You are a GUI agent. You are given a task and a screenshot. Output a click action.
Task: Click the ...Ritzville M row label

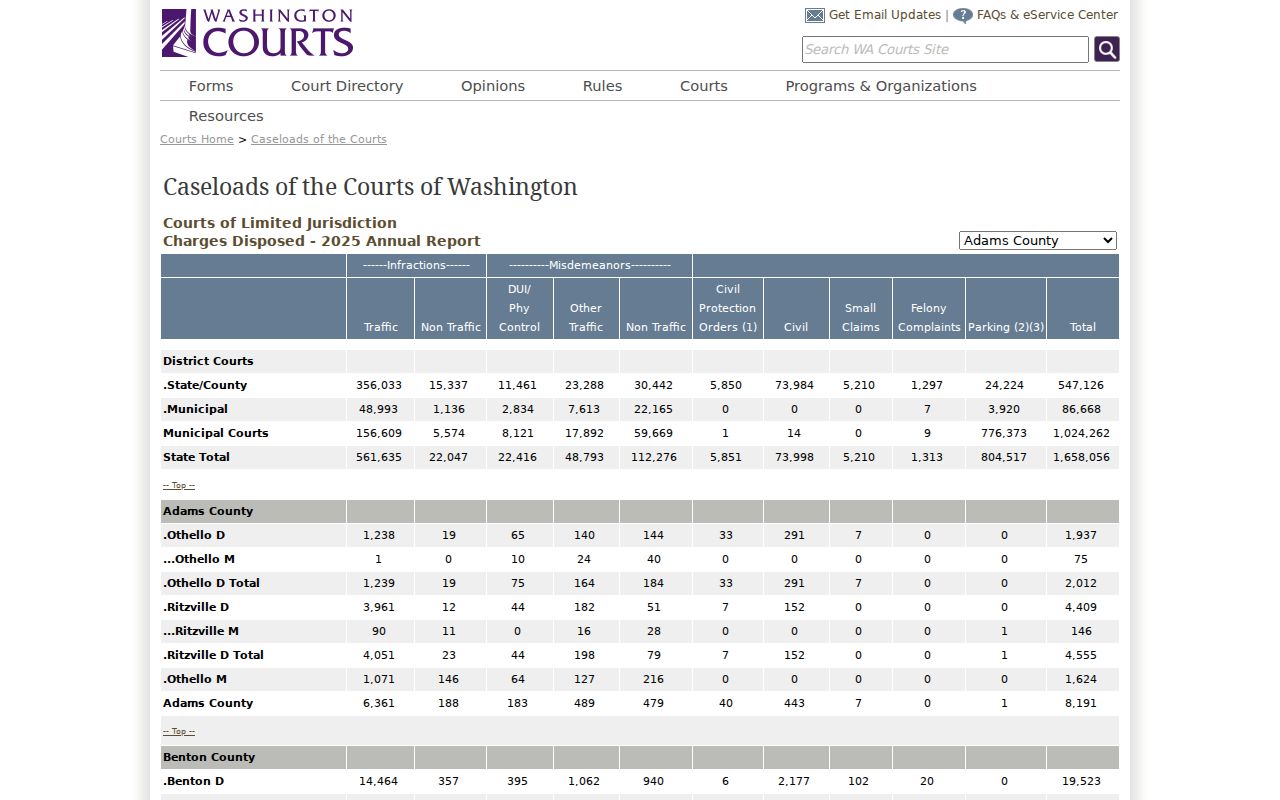click(201, 631)
